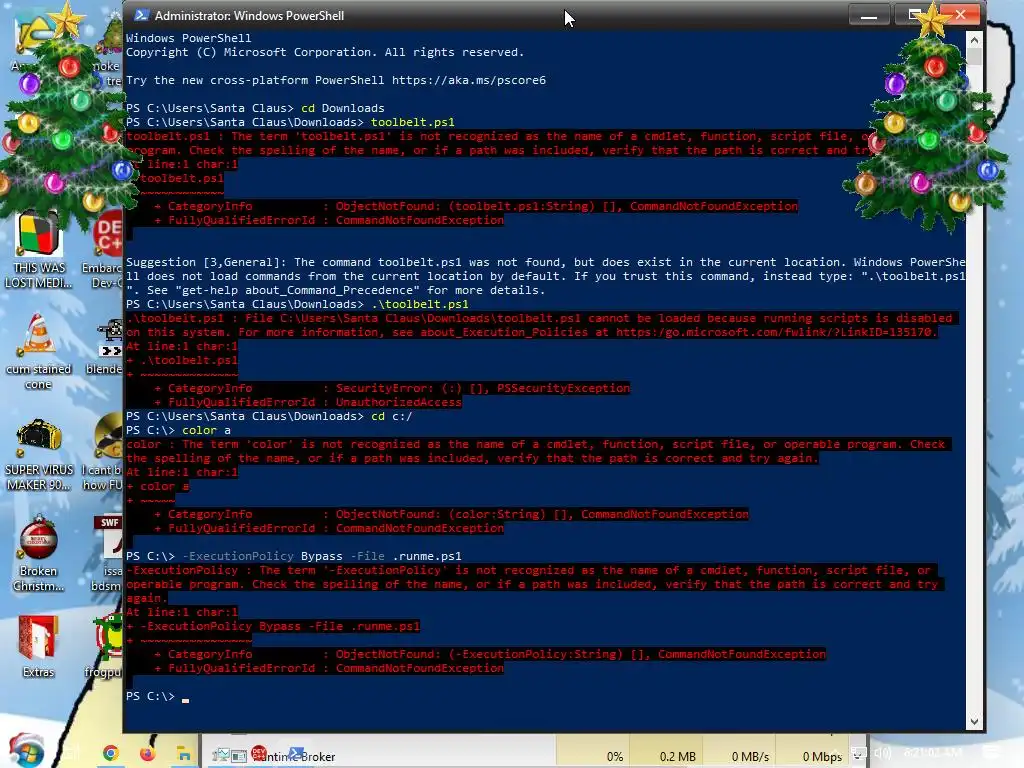Click the PowerShell icon in the title bar
Image resolution: width=1024 pixels, height=768 pixels.
click(x=140, y=15)
